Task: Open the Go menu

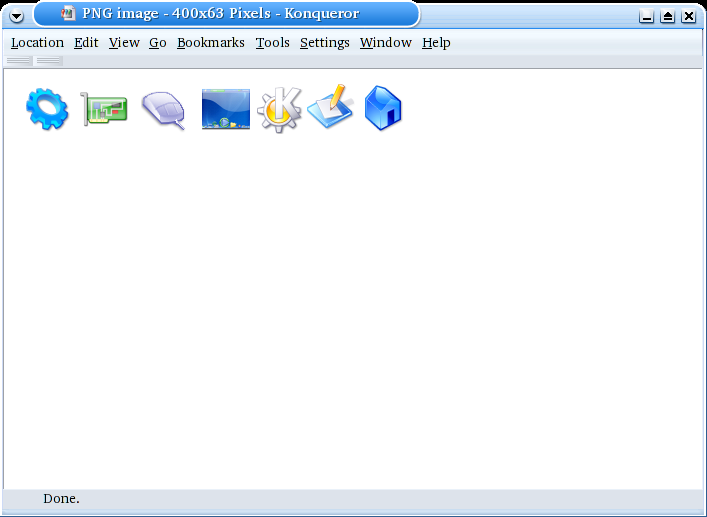Action: tap(158, 43)
